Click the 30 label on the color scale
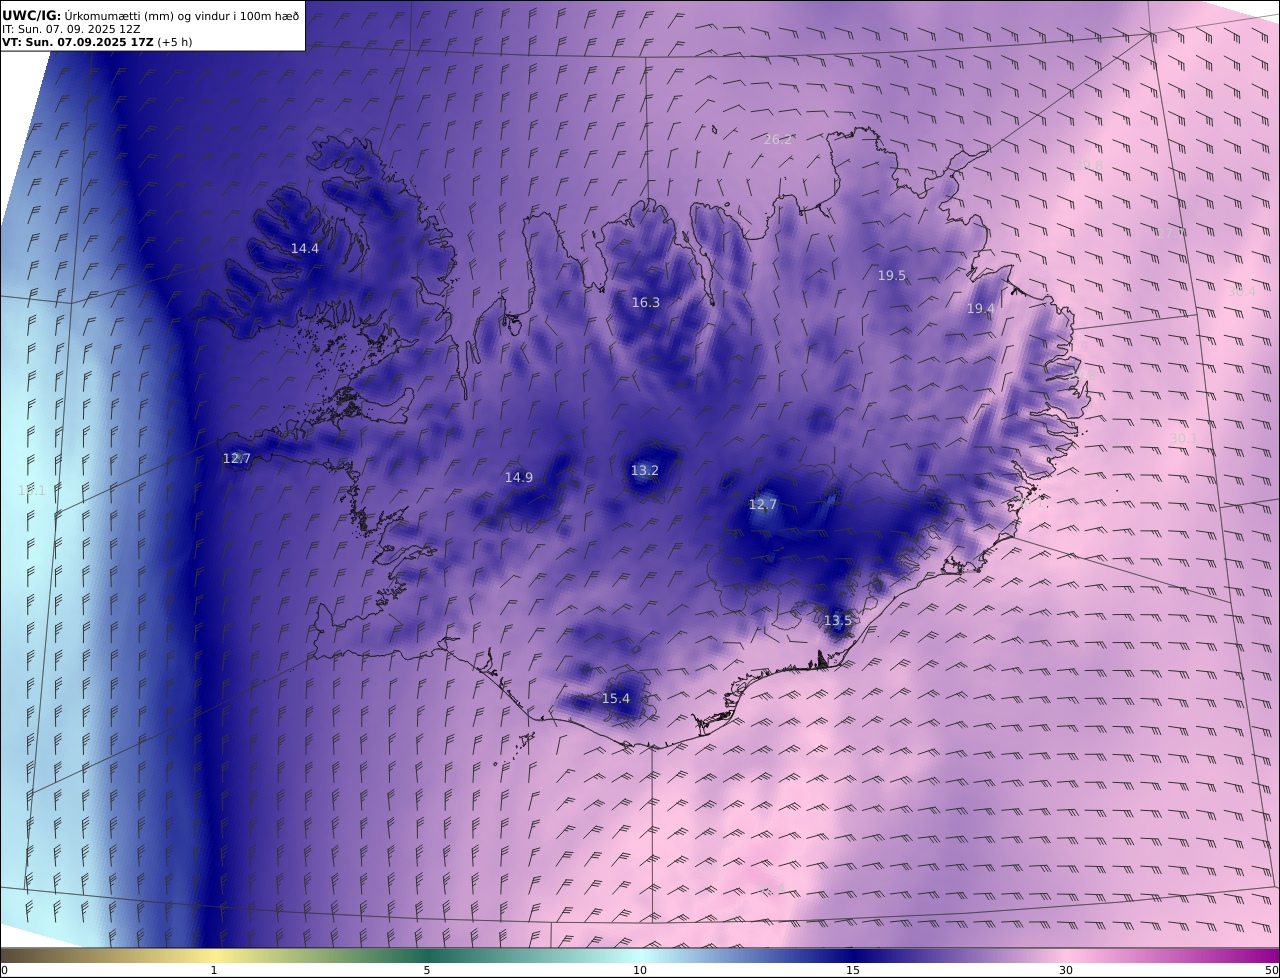 pos(1066,970)
